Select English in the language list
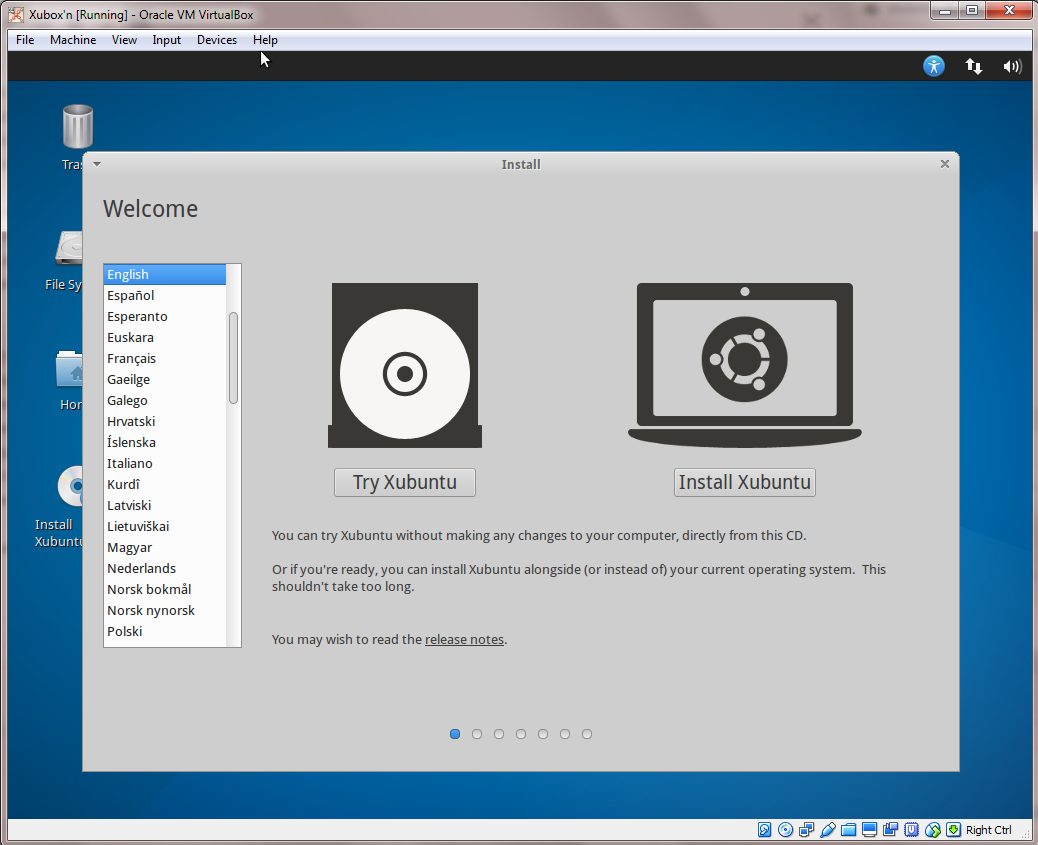Image resolution: width=1038 pixels, height=845 pixels. 165,274
